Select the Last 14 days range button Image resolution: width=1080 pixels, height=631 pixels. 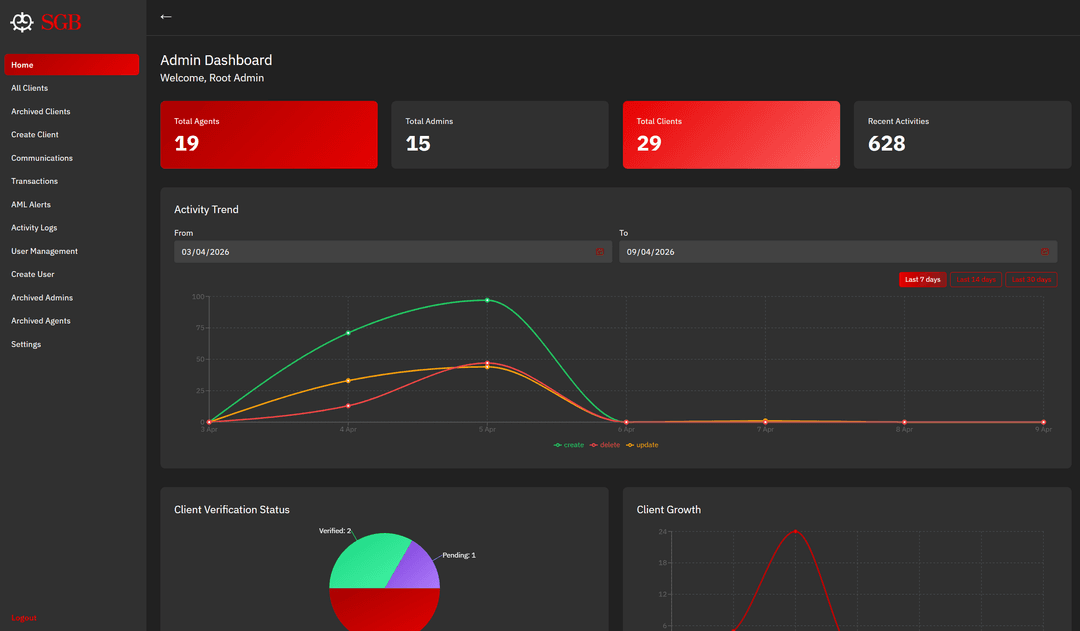[x=976, y=280]
